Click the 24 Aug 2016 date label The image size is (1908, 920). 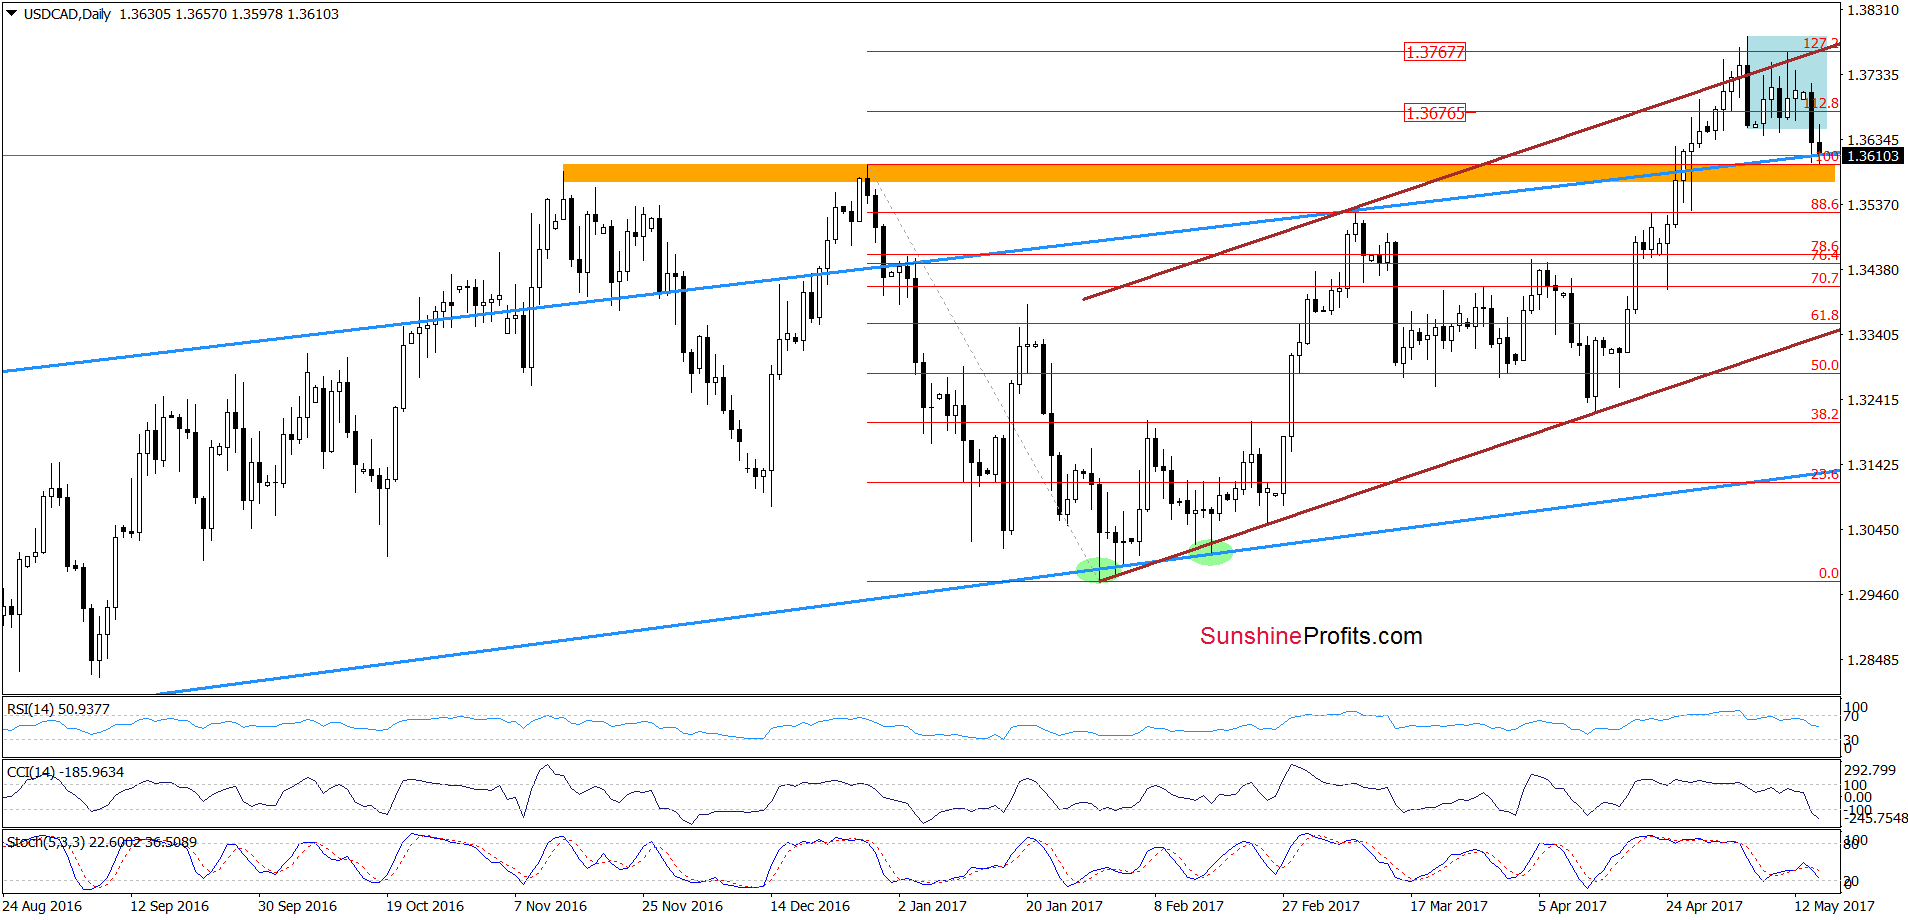(42, 906)
